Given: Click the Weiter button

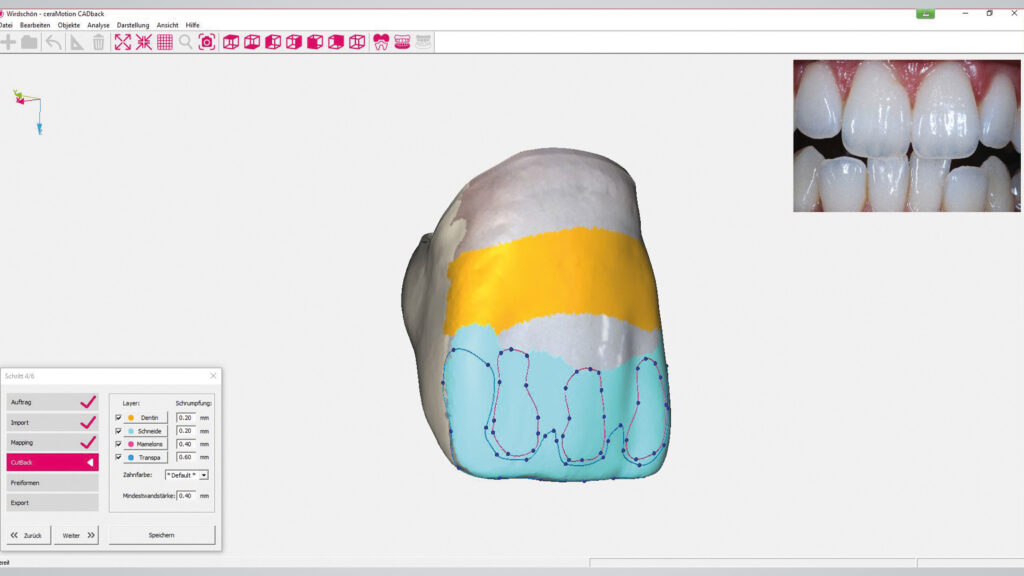Looking at the screenshot, I should (x=76, y=535).
